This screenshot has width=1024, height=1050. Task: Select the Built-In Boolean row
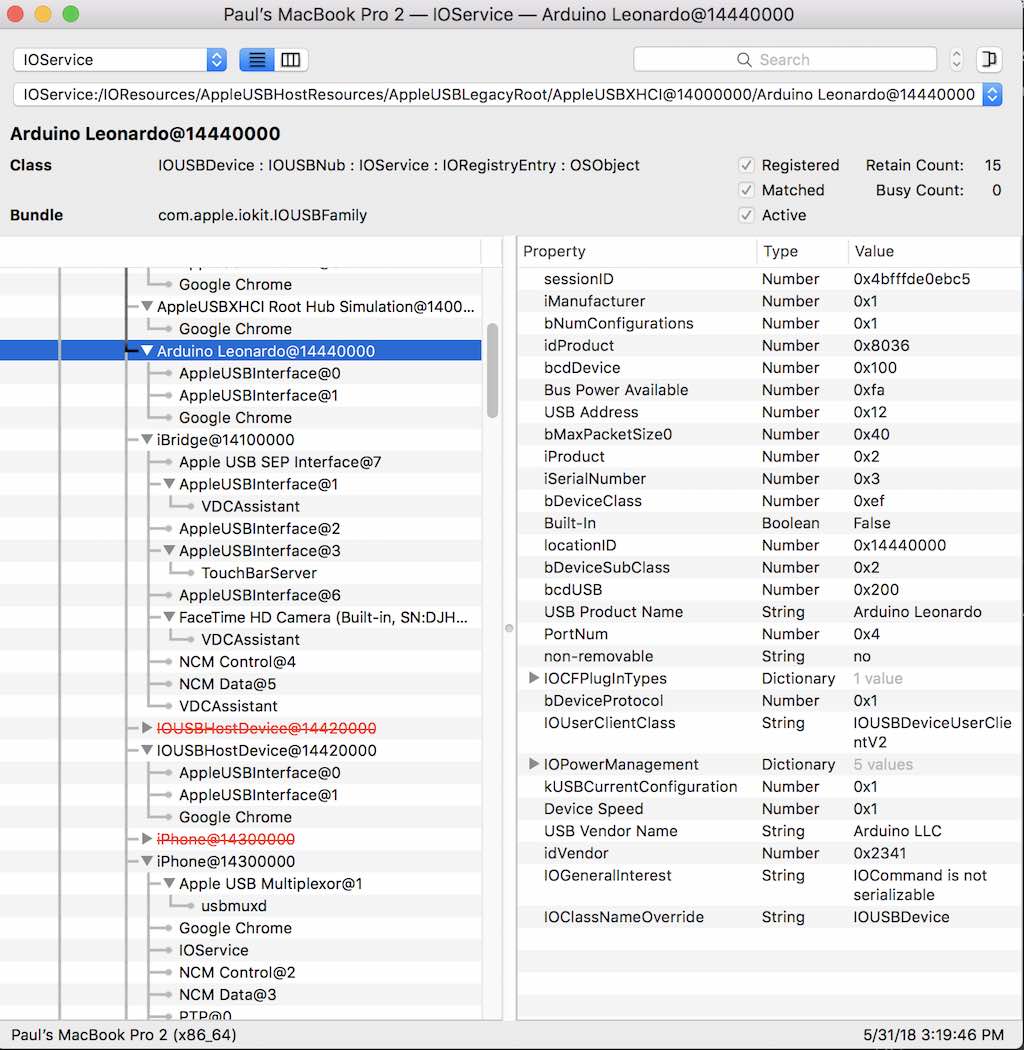[769, 523]
